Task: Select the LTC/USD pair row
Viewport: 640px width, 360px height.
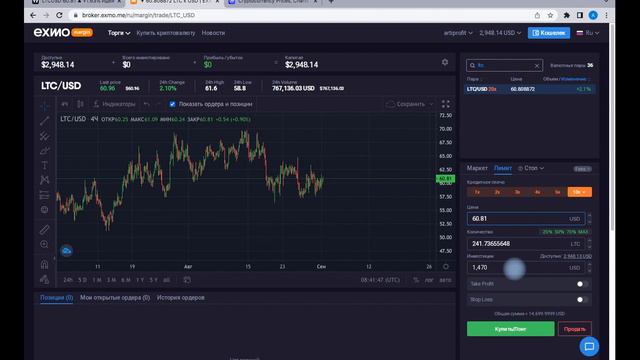Action: (529, 89)
